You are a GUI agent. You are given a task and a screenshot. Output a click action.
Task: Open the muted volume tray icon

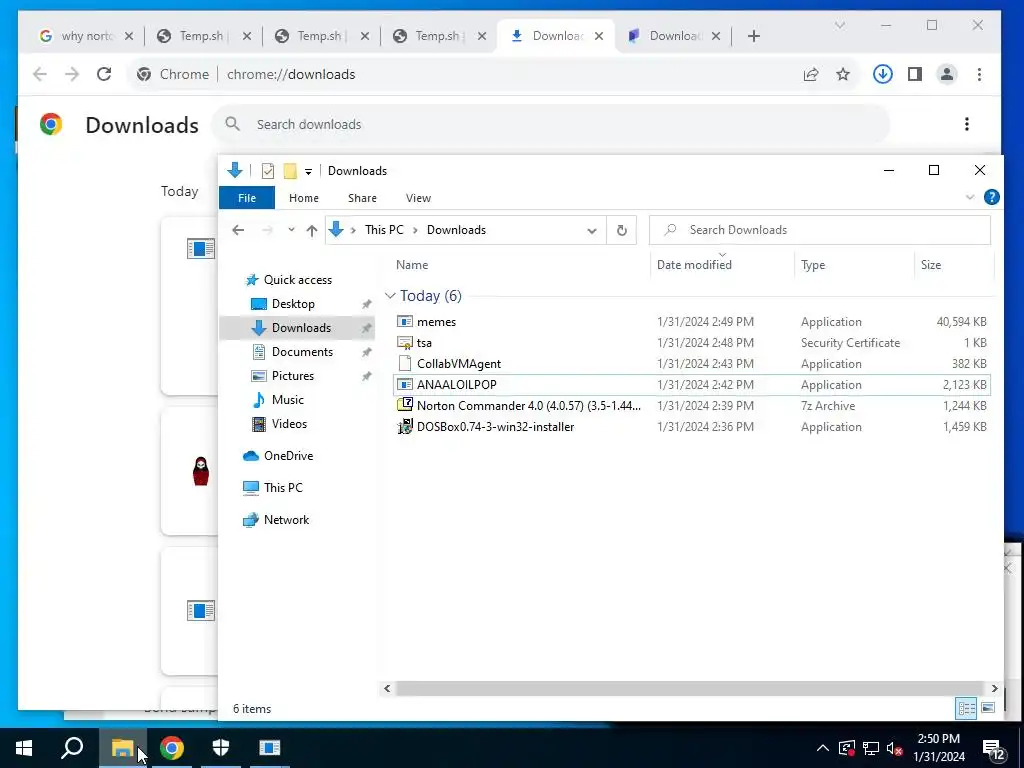[894, 748]
